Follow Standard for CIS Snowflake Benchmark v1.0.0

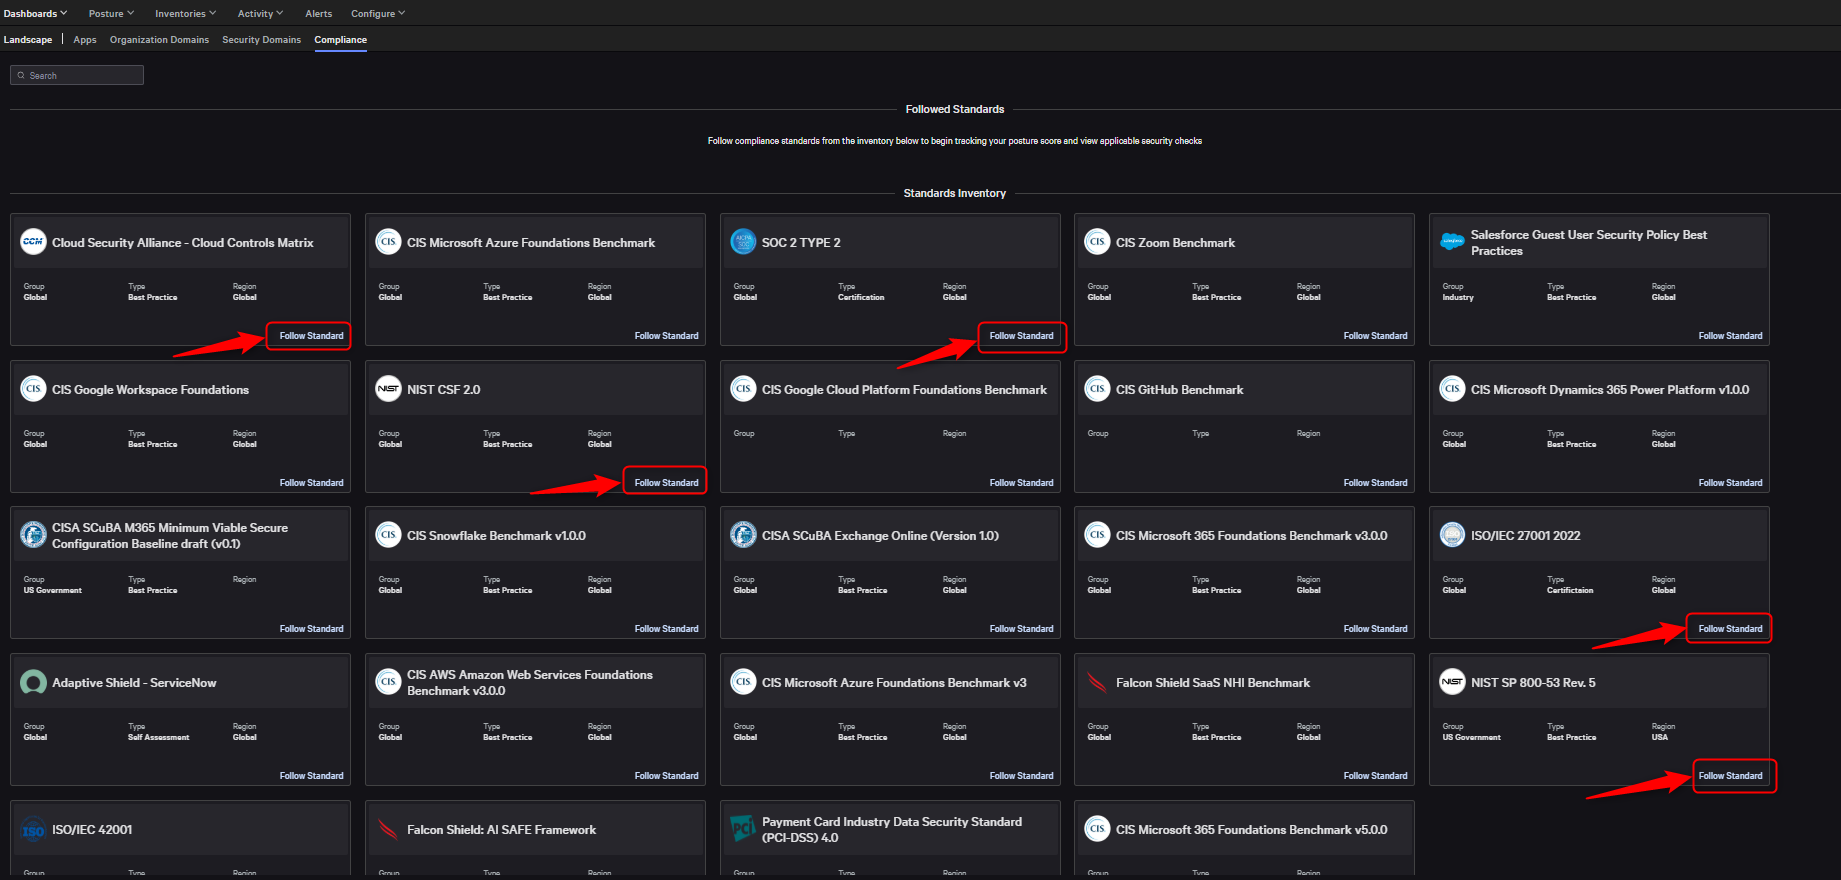coord(666,629)
